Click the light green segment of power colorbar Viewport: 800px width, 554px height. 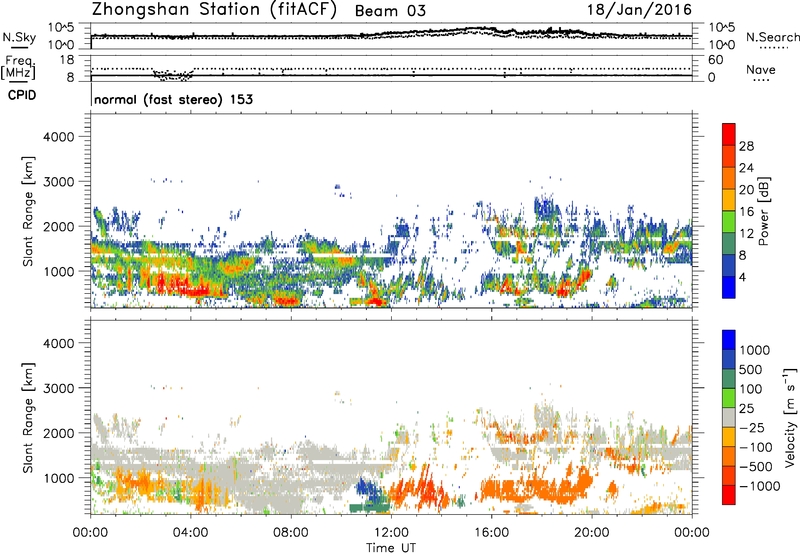click(x=729, y=221)
